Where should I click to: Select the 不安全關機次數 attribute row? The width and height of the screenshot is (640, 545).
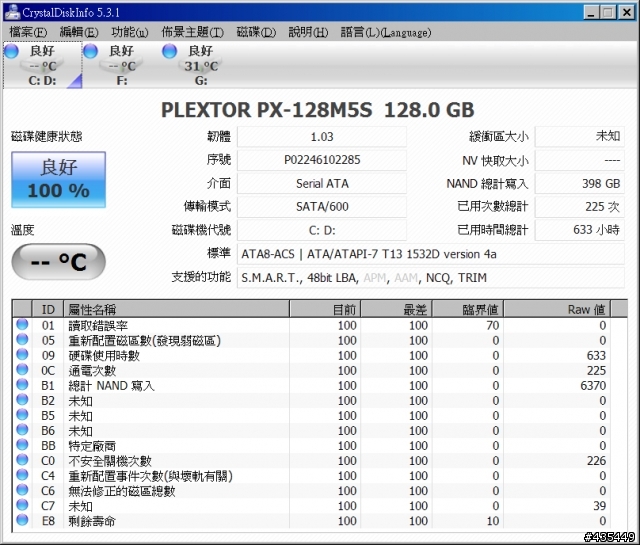pos(312,461)
